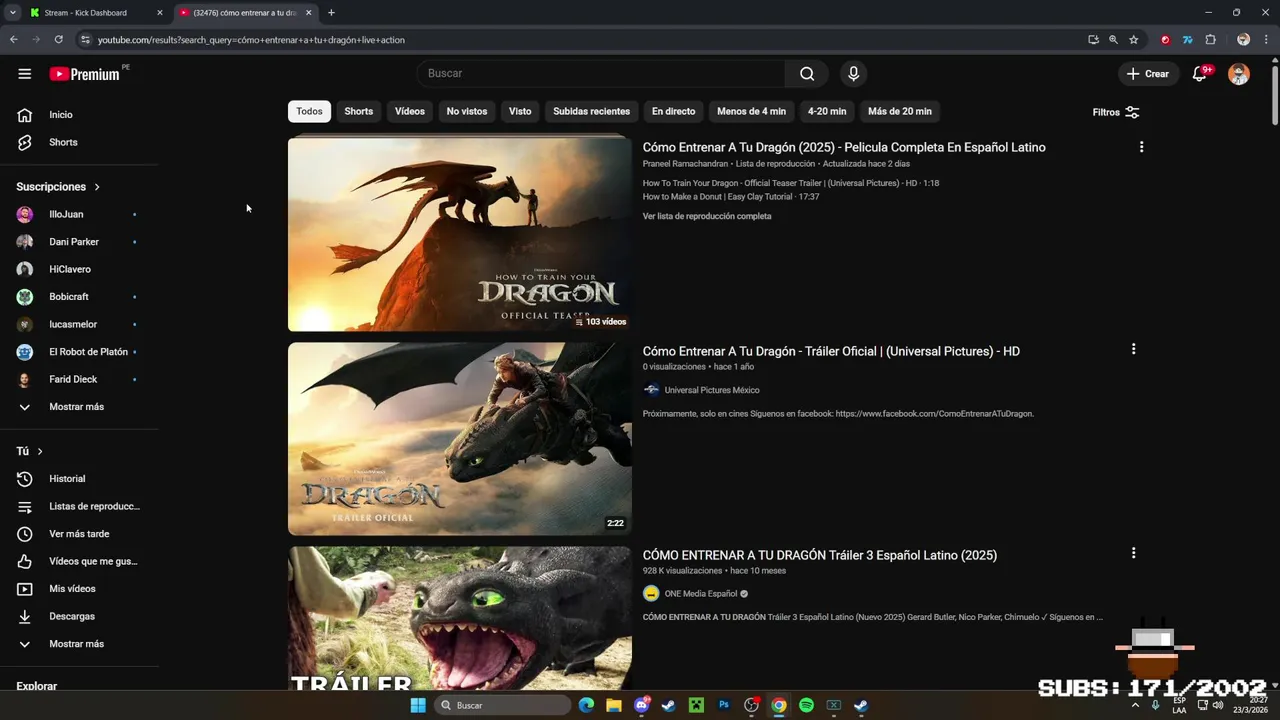Open a new Chrome tab
The image size is (1280, 720).
pos(331,13)
